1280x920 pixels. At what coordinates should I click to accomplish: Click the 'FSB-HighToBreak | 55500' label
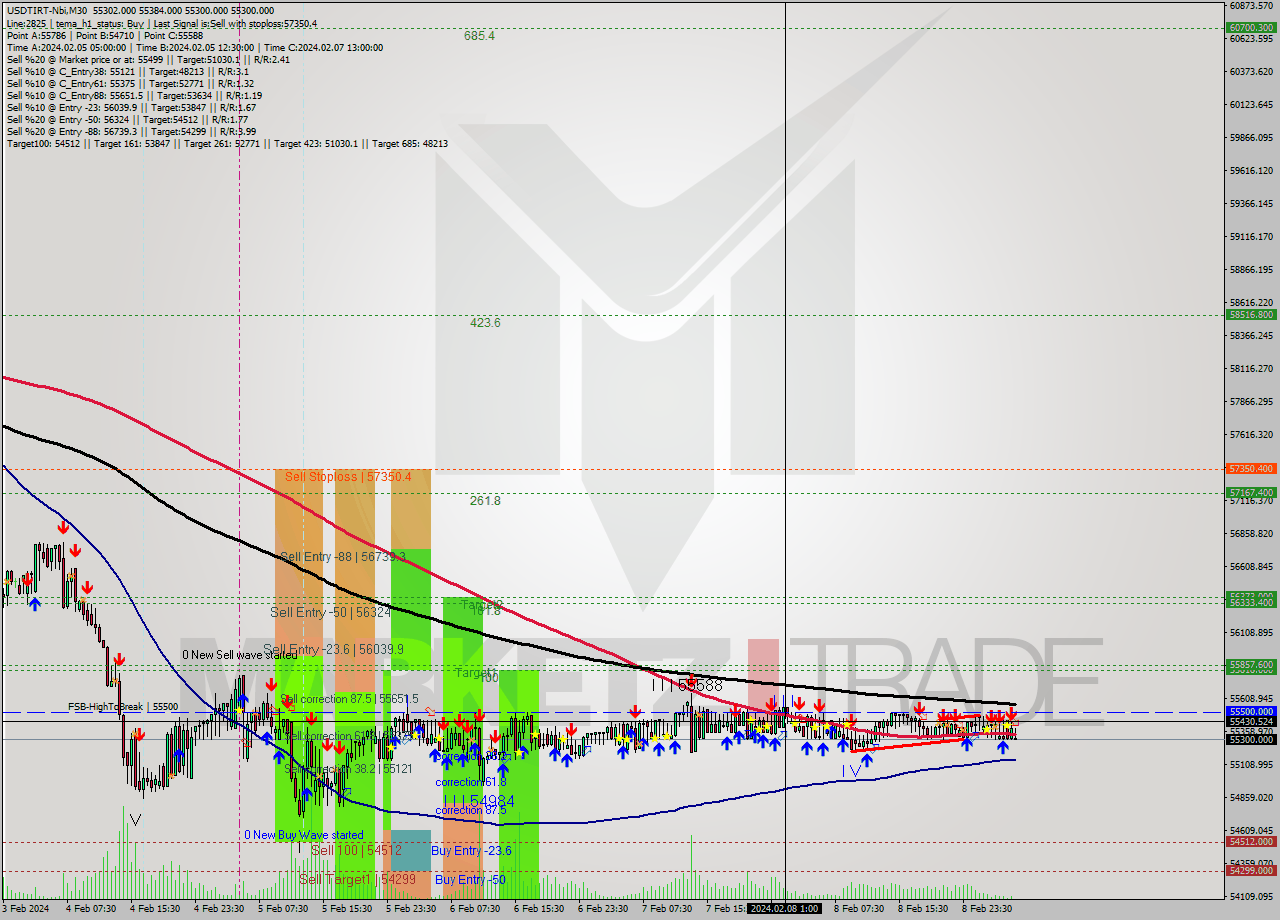123,707
